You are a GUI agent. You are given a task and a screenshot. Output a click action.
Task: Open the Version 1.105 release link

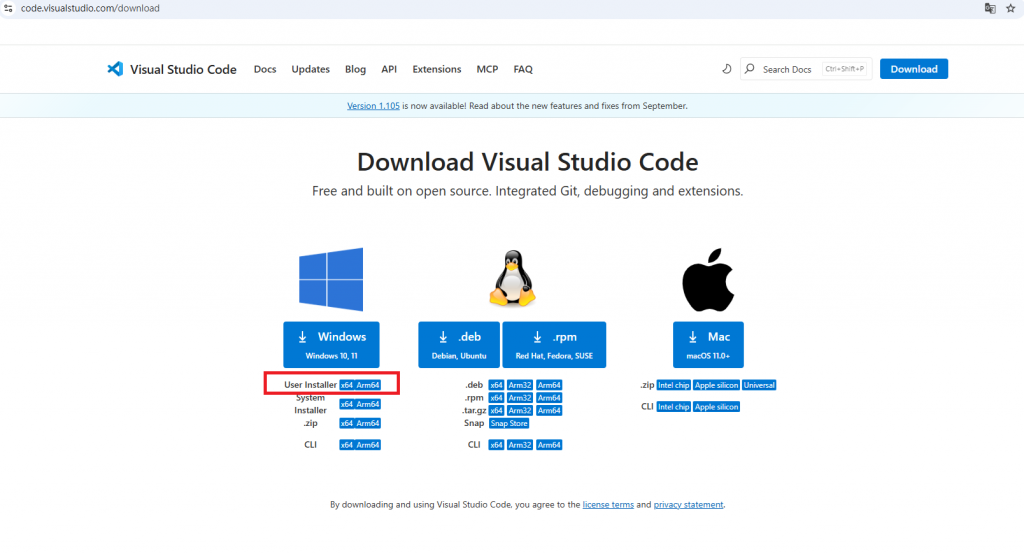coord(373,106)
